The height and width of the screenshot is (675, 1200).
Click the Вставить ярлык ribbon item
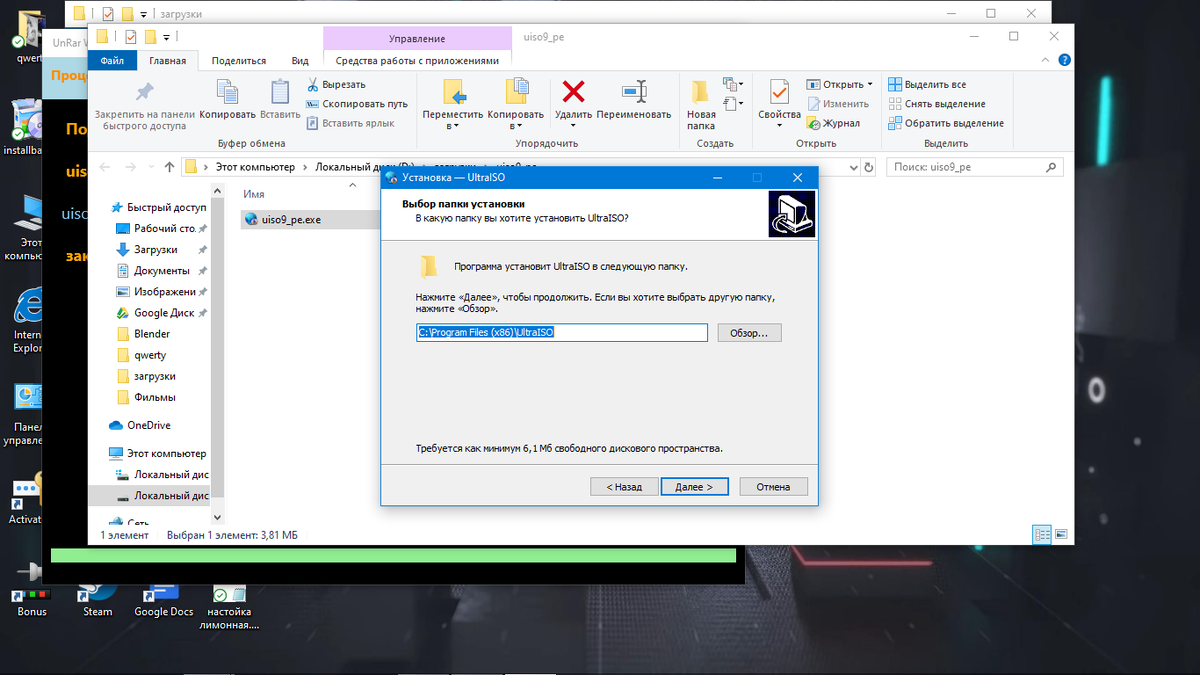350,123
